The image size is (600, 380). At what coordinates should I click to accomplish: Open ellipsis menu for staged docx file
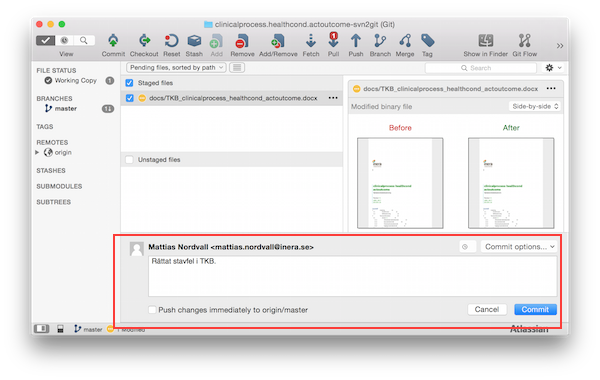tap(333, 98)
